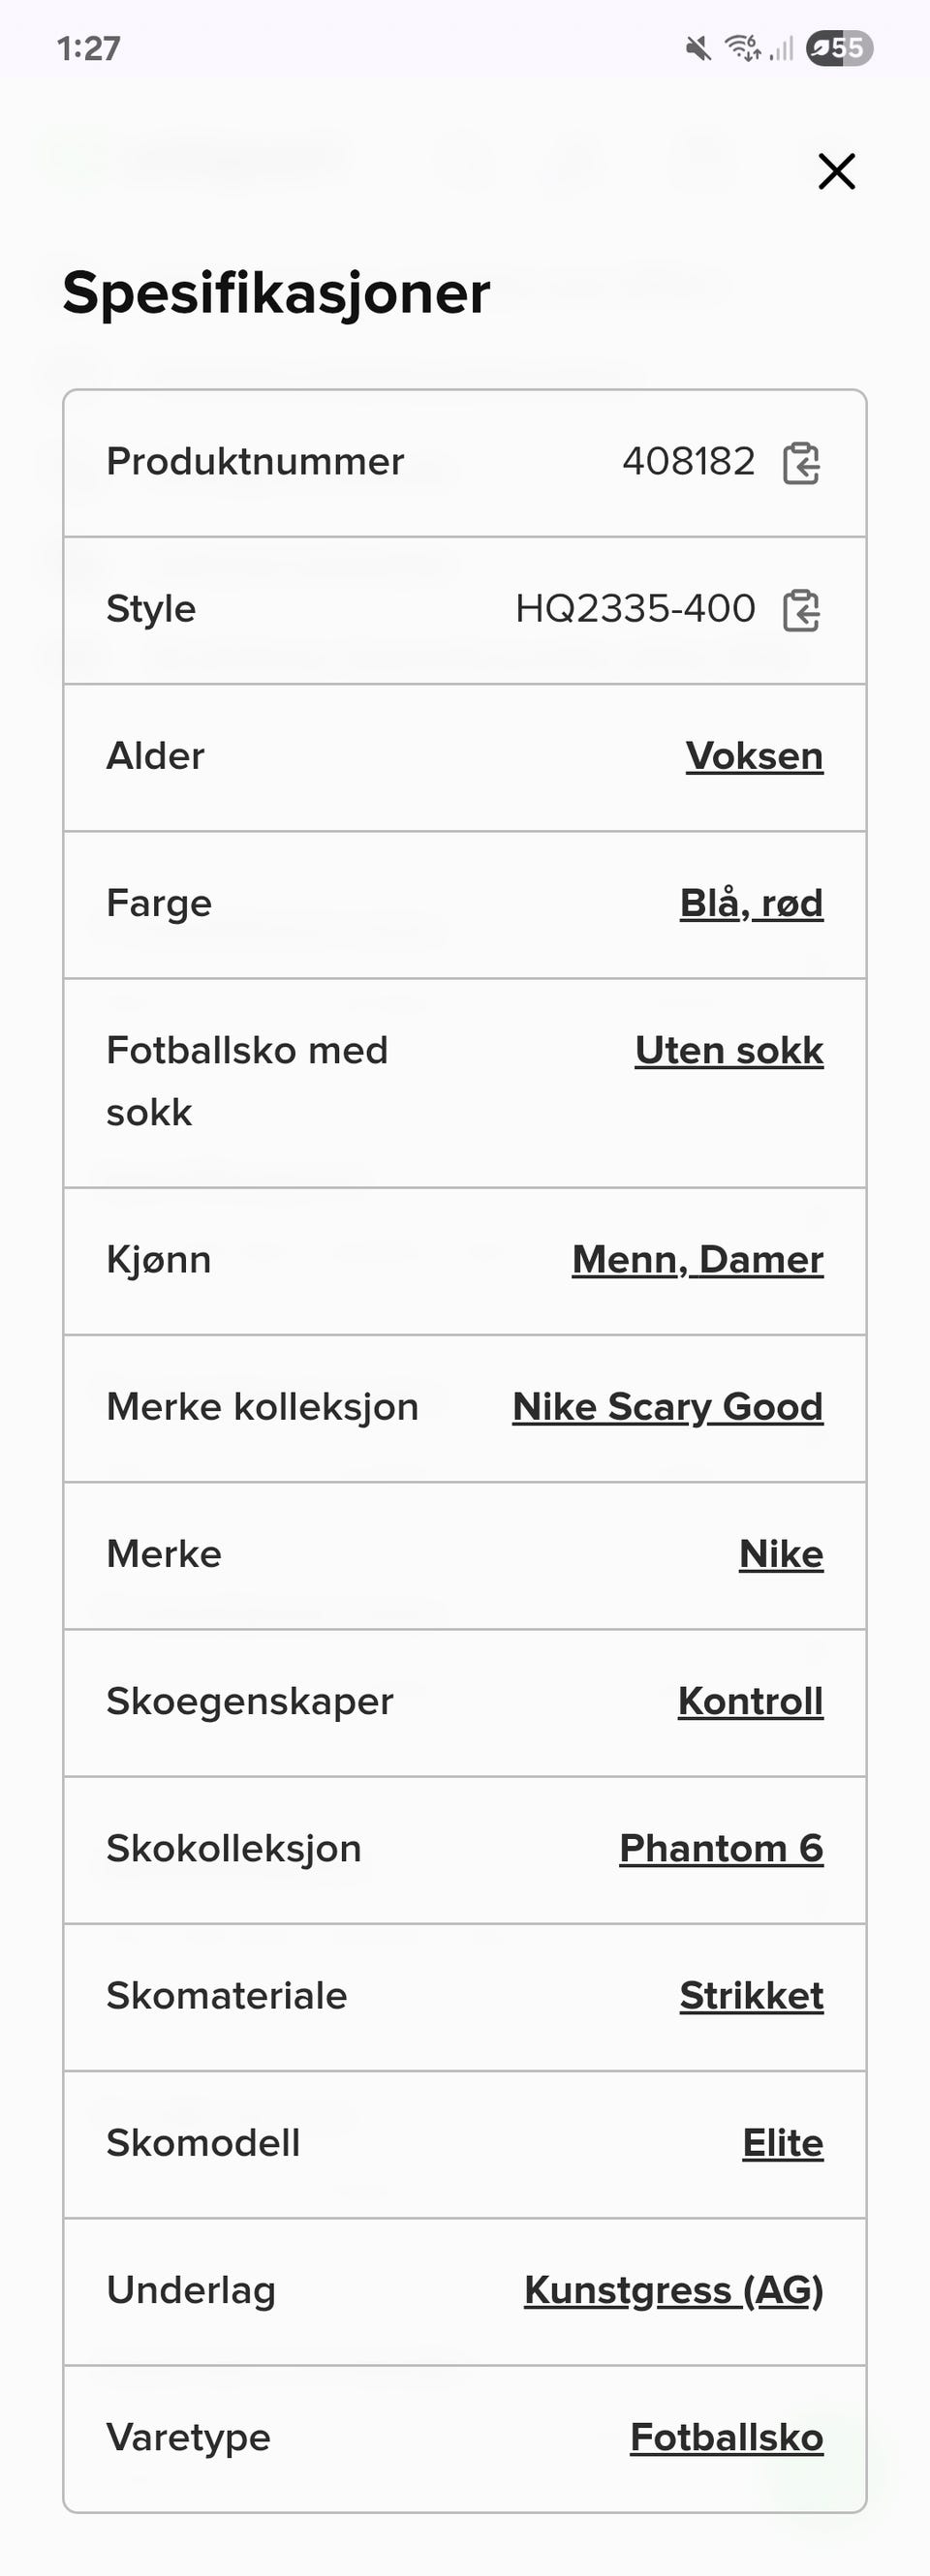This screenshot has width=930, height=2576.
Task: Copy the style code HQ2335-400
Action: [801, 610]
